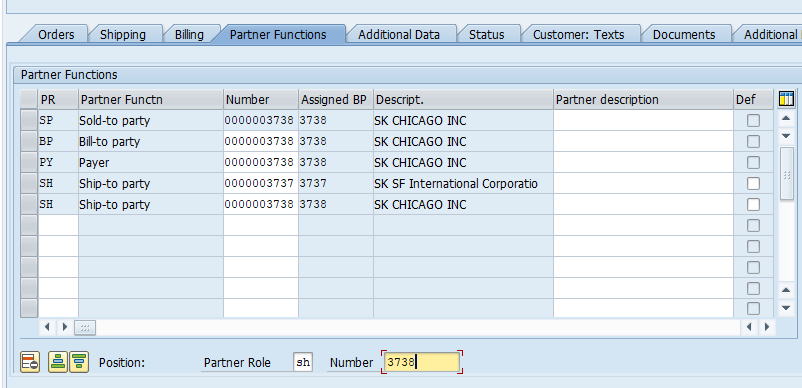Screen dimensions: 802x388
Task: Select the Payer row selector
Action: point(29,163)
